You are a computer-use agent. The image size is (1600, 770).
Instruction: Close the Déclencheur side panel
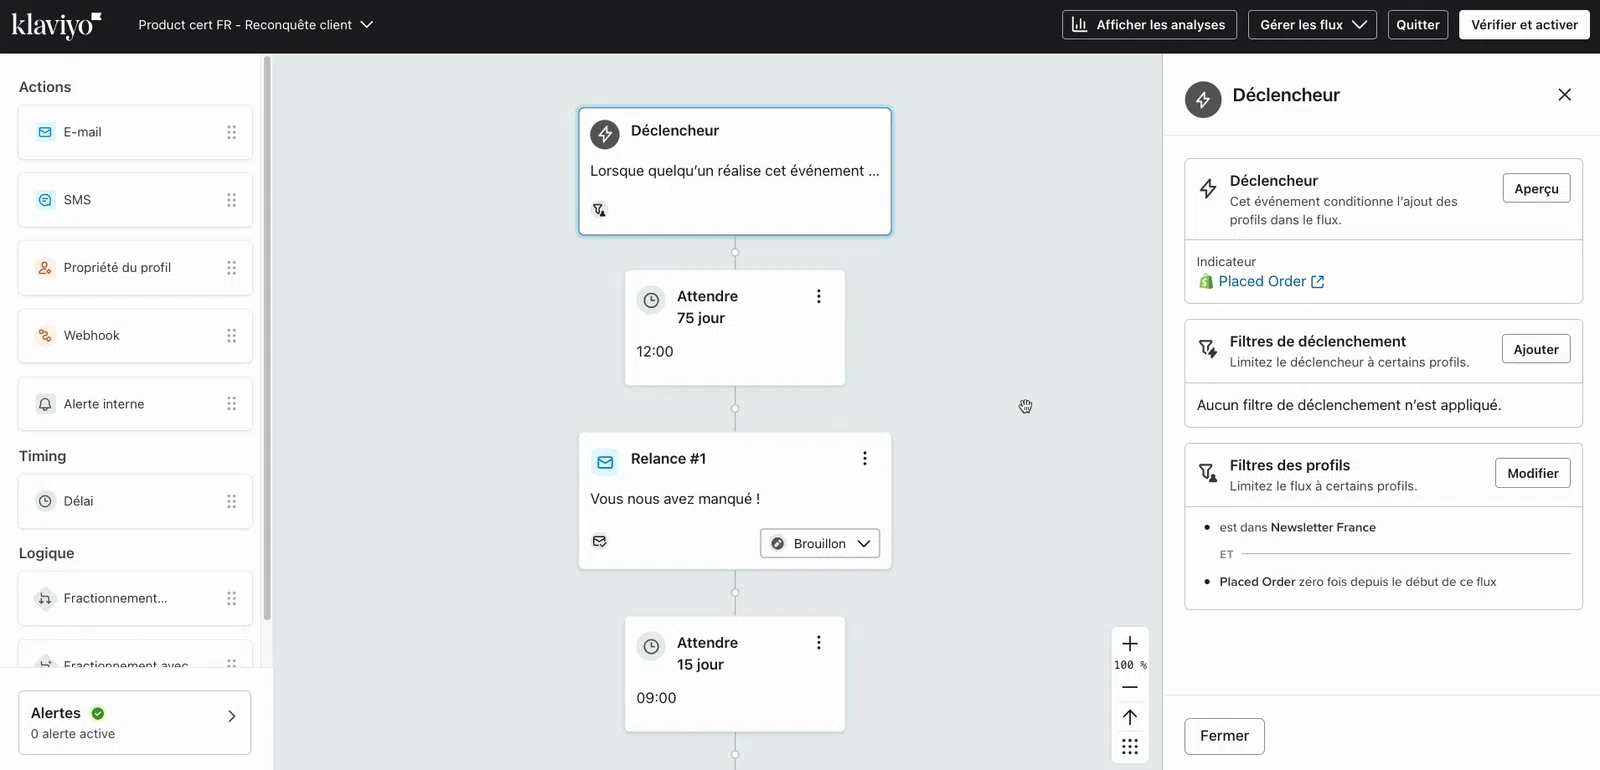[x=1565, y=95]
